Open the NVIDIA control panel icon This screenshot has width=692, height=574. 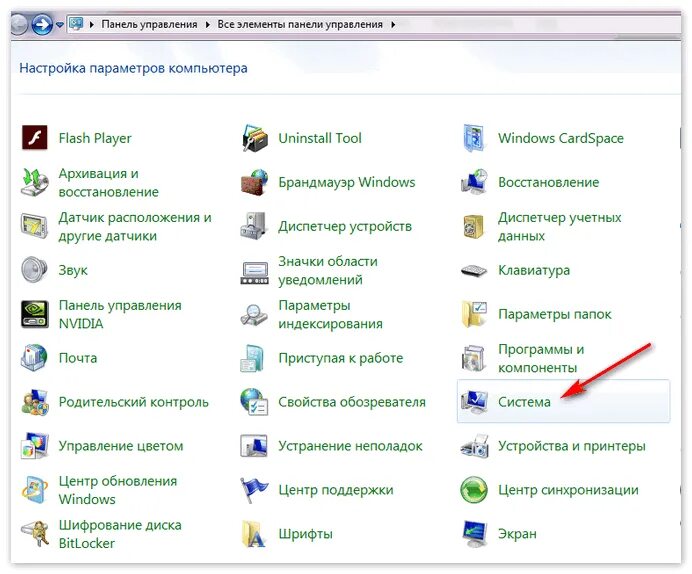(34, 314)
